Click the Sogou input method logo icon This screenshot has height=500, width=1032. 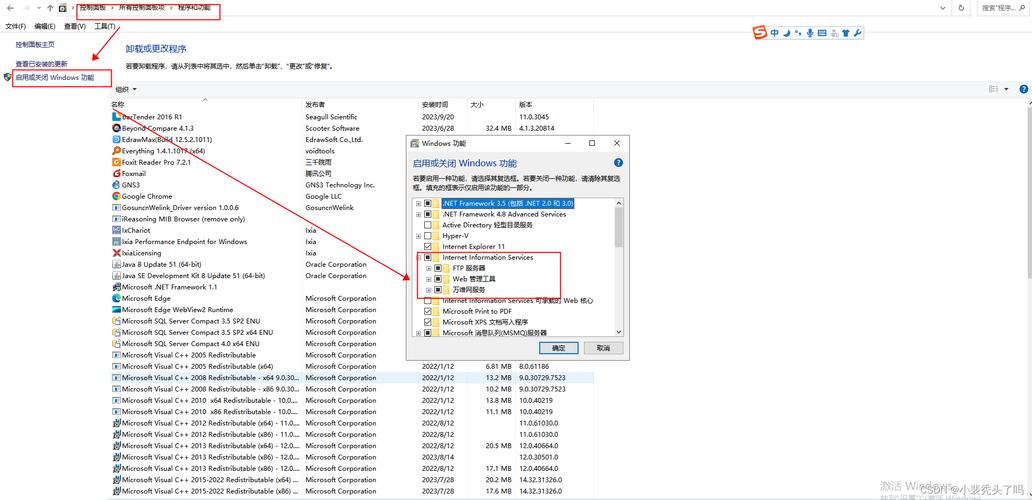760,33
